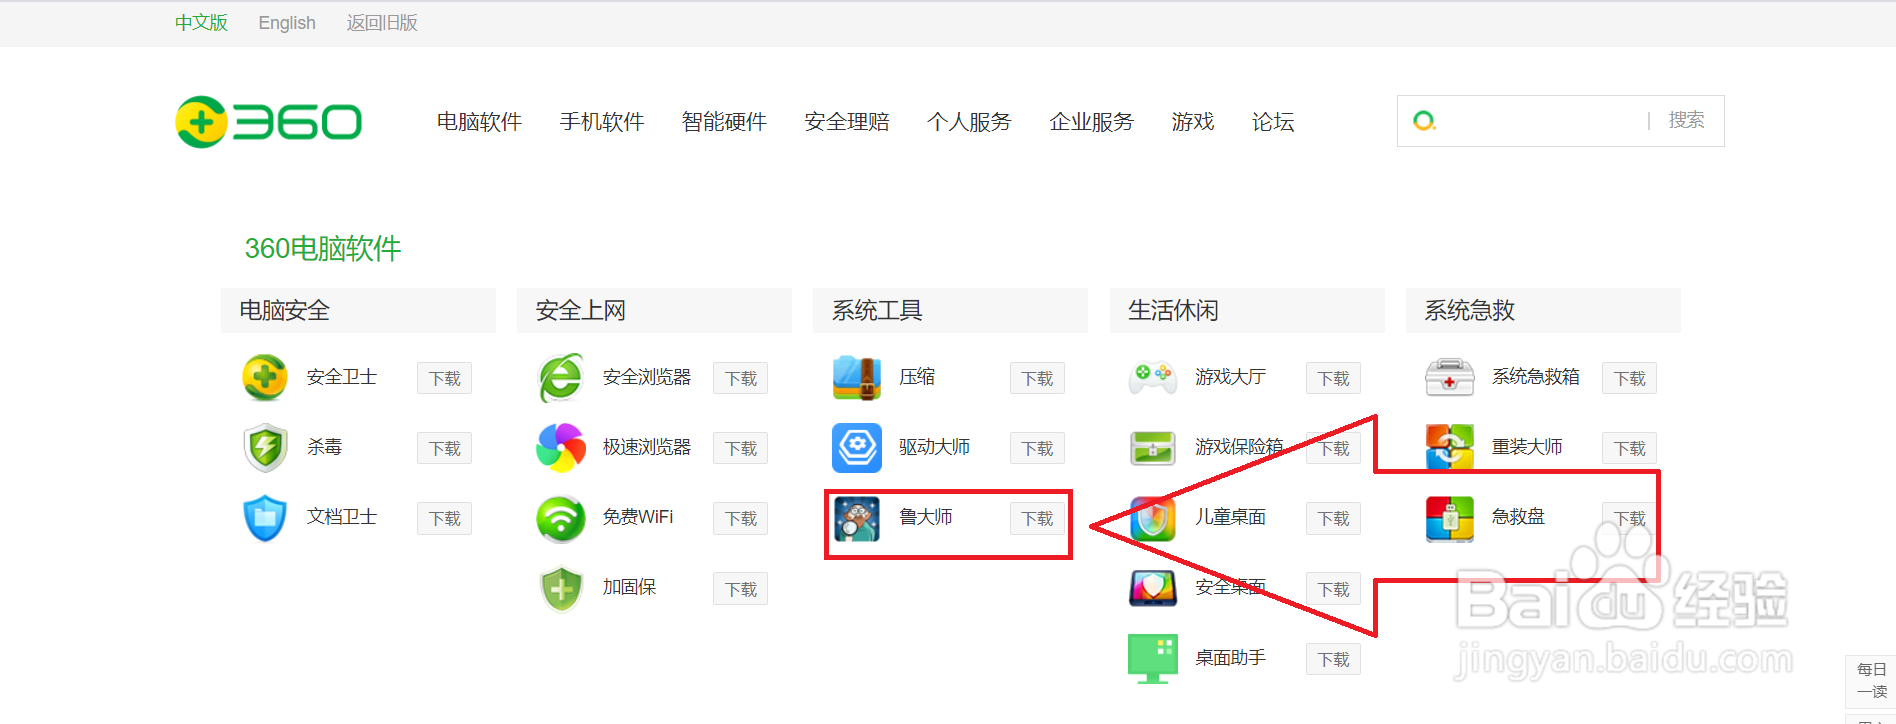Download 系统急救箱

[1629, 378]
